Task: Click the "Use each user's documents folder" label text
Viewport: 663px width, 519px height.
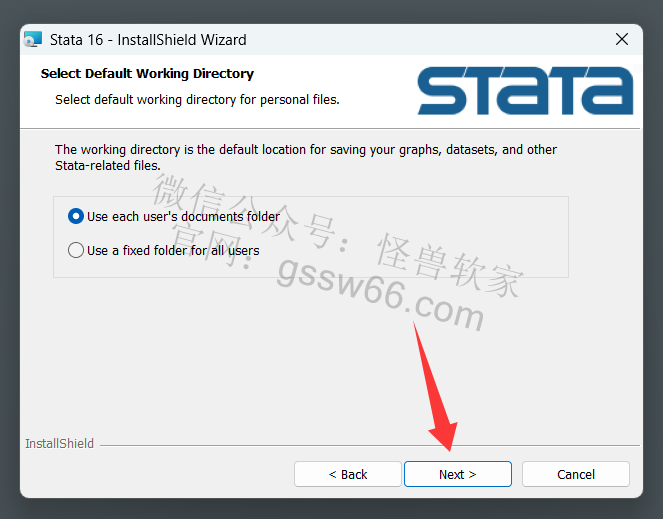Action: 183,217
